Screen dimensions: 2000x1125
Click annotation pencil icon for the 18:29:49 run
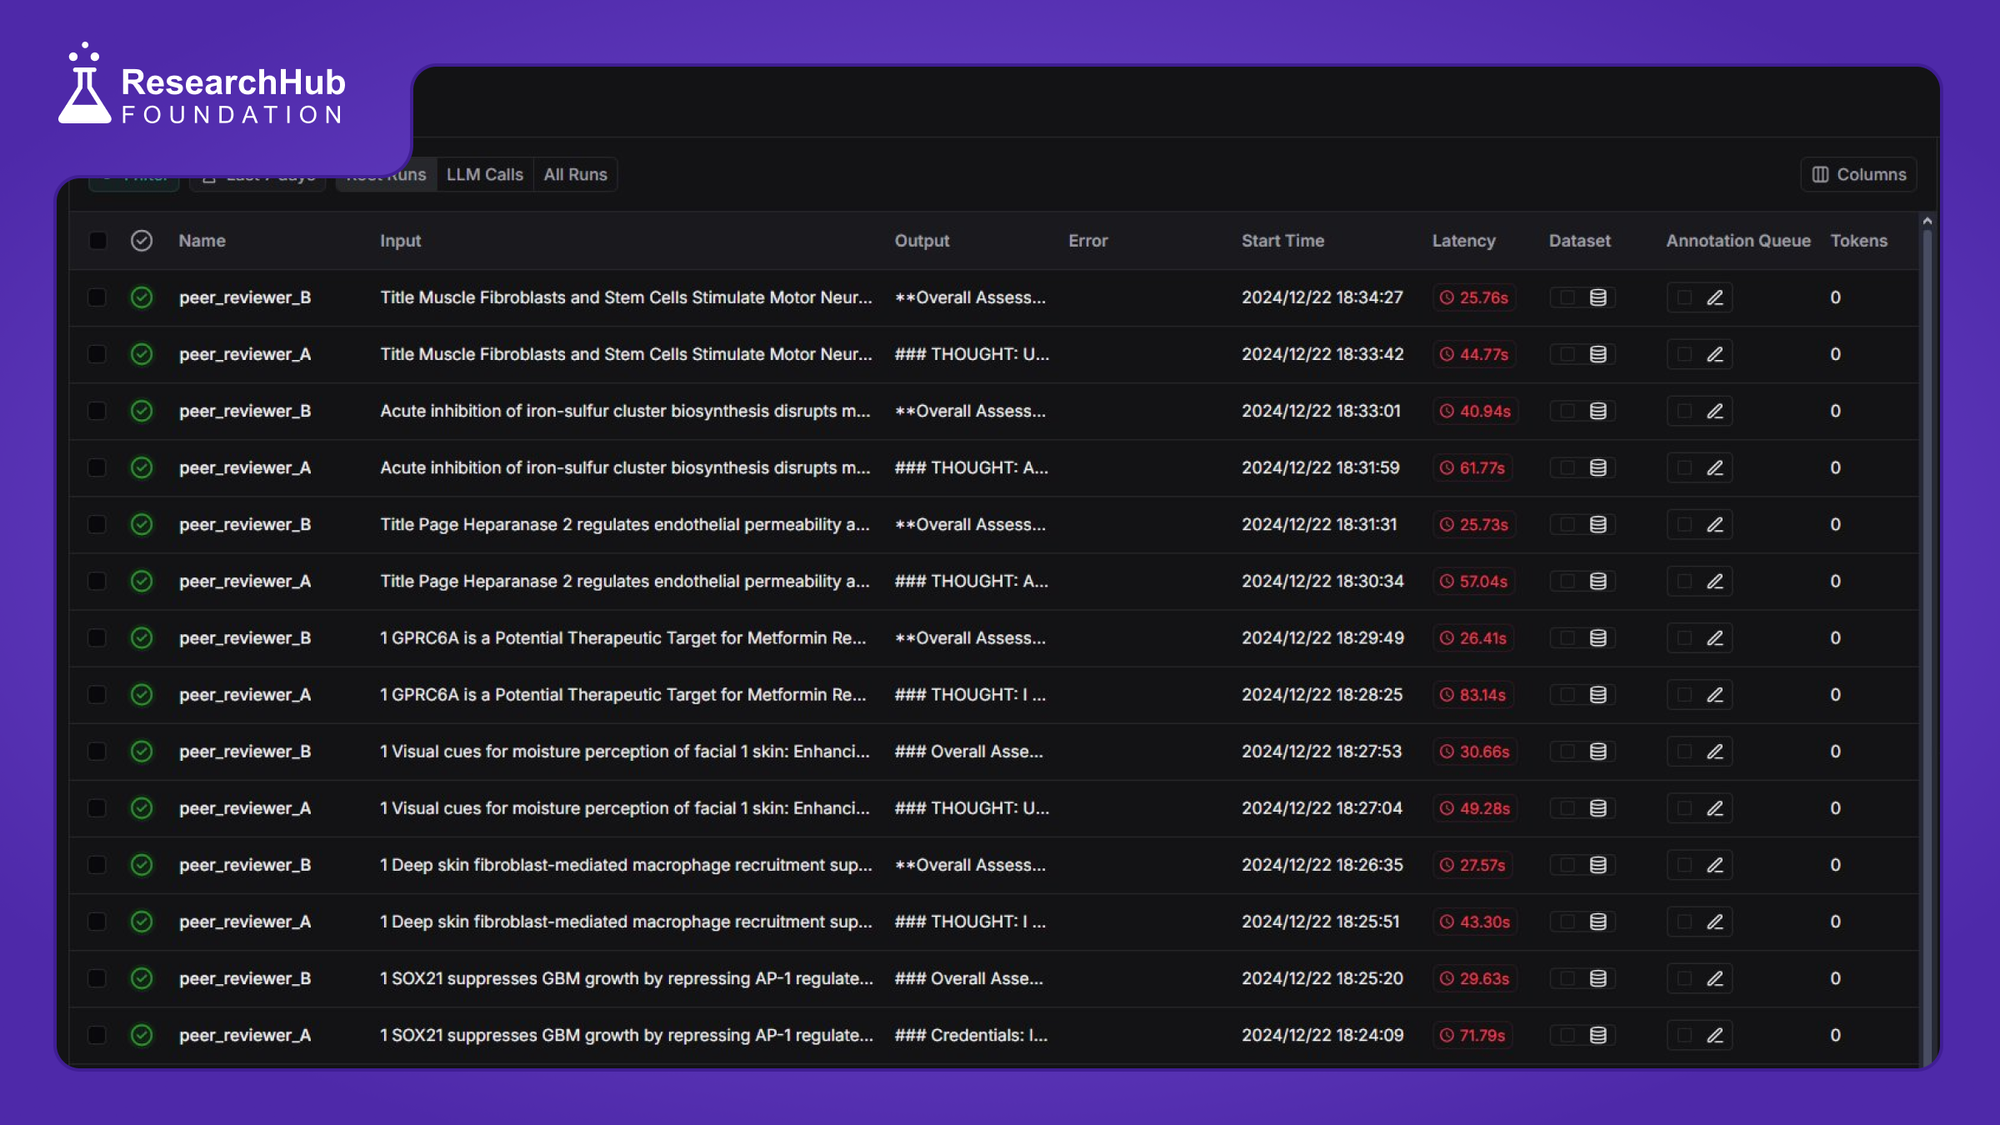[1714, 638]
